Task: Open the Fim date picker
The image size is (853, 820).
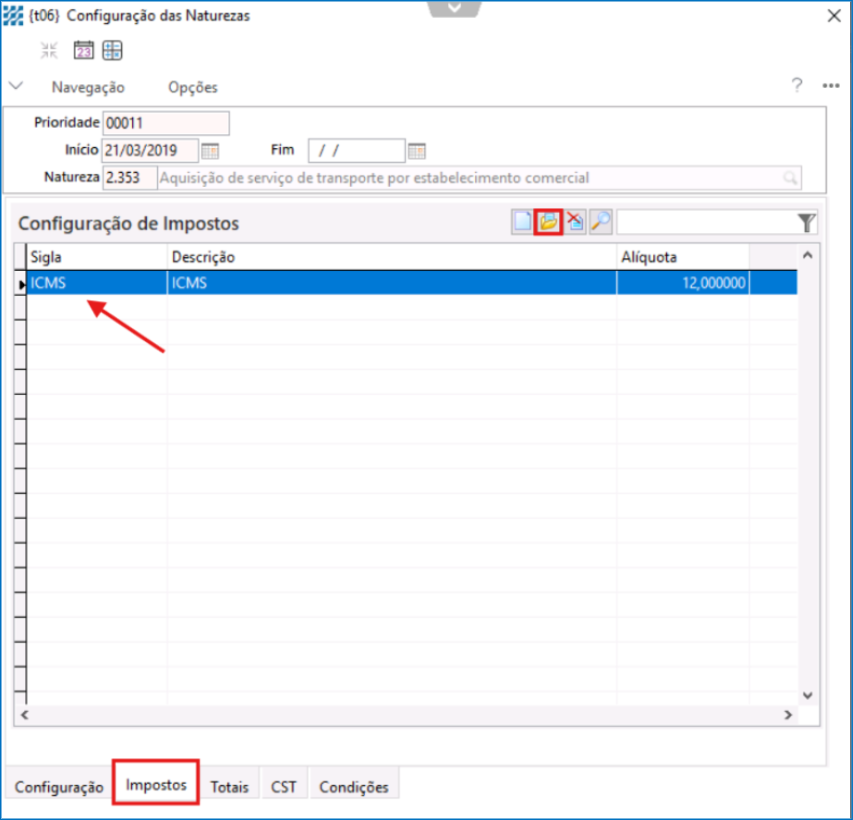Action: click(417, 151)
